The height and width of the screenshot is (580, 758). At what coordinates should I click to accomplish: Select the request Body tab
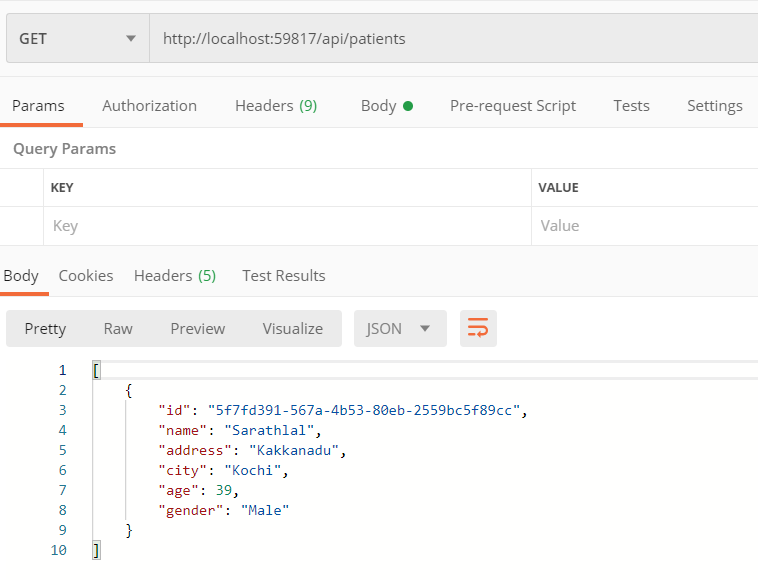pyautogui.click(x=386, y=106)
